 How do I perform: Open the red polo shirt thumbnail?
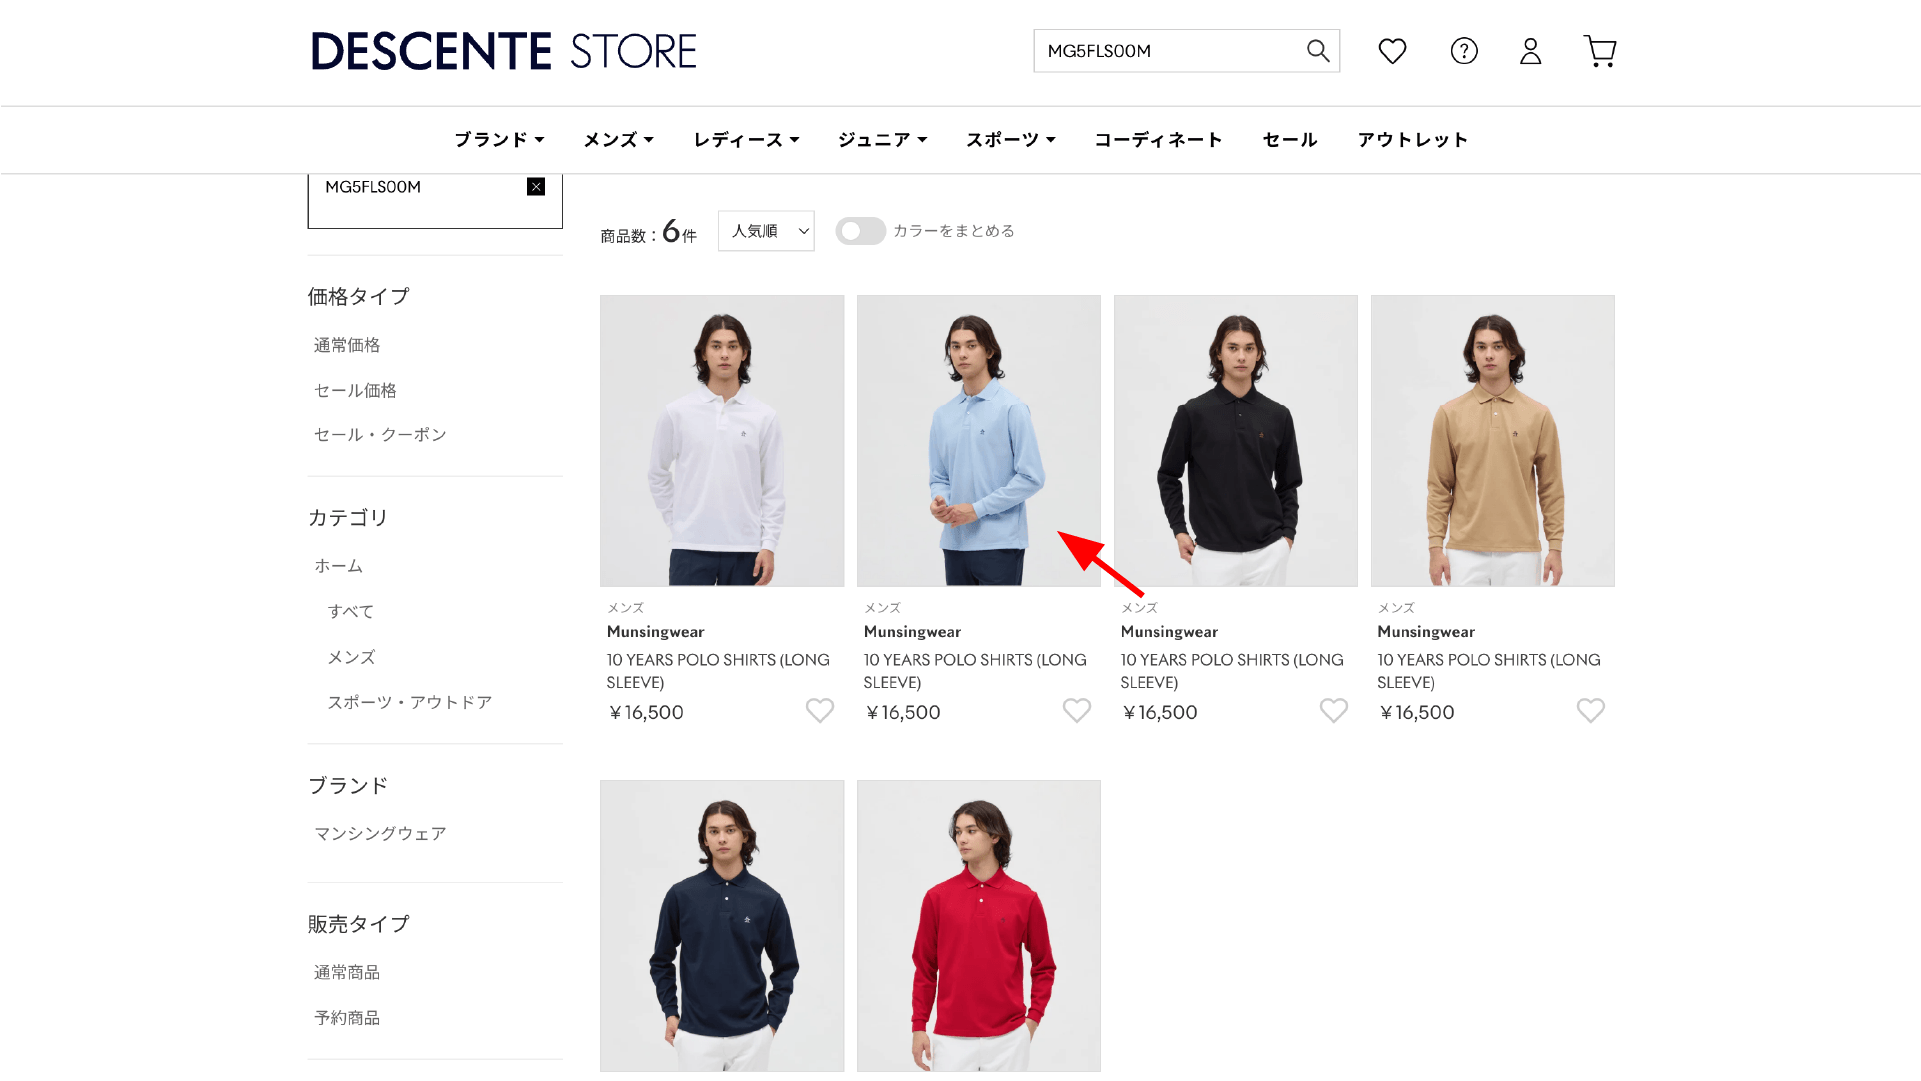pos(979,926)
